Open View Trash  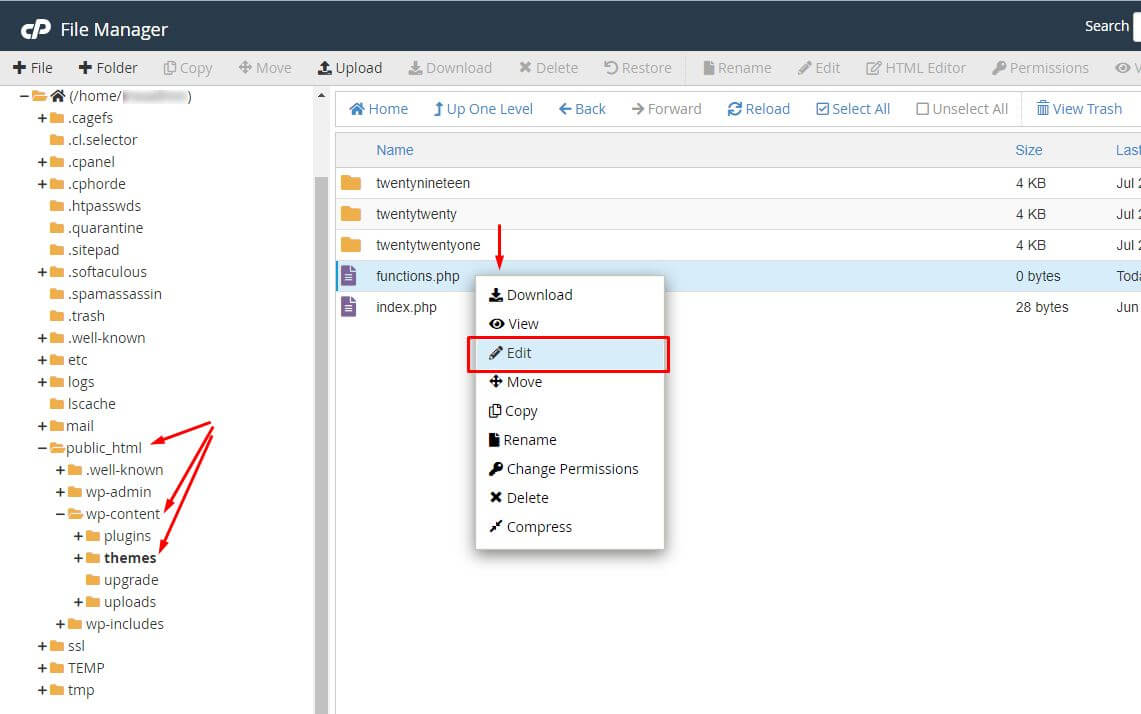(x=1079, y=108)
